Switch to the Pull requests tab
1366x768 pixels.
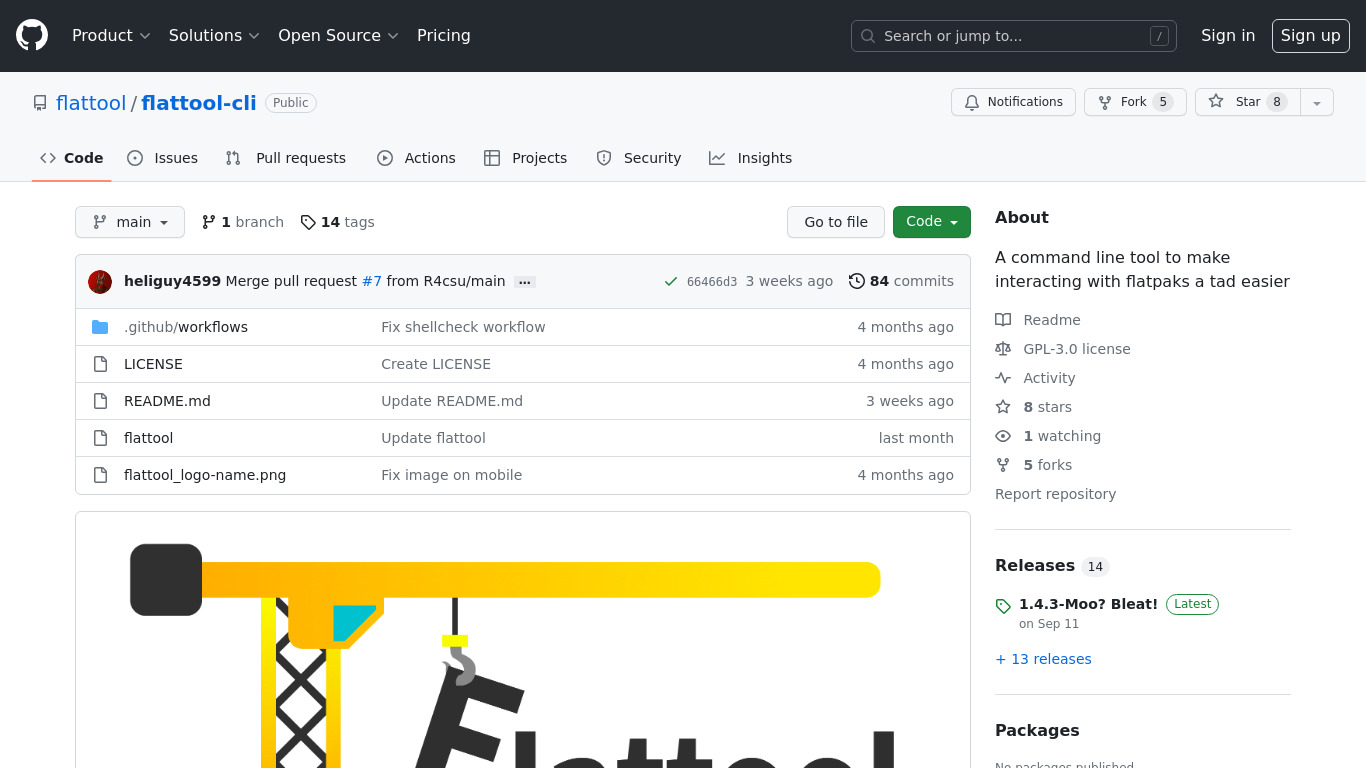pyautogui.click(x=286, y=158)
